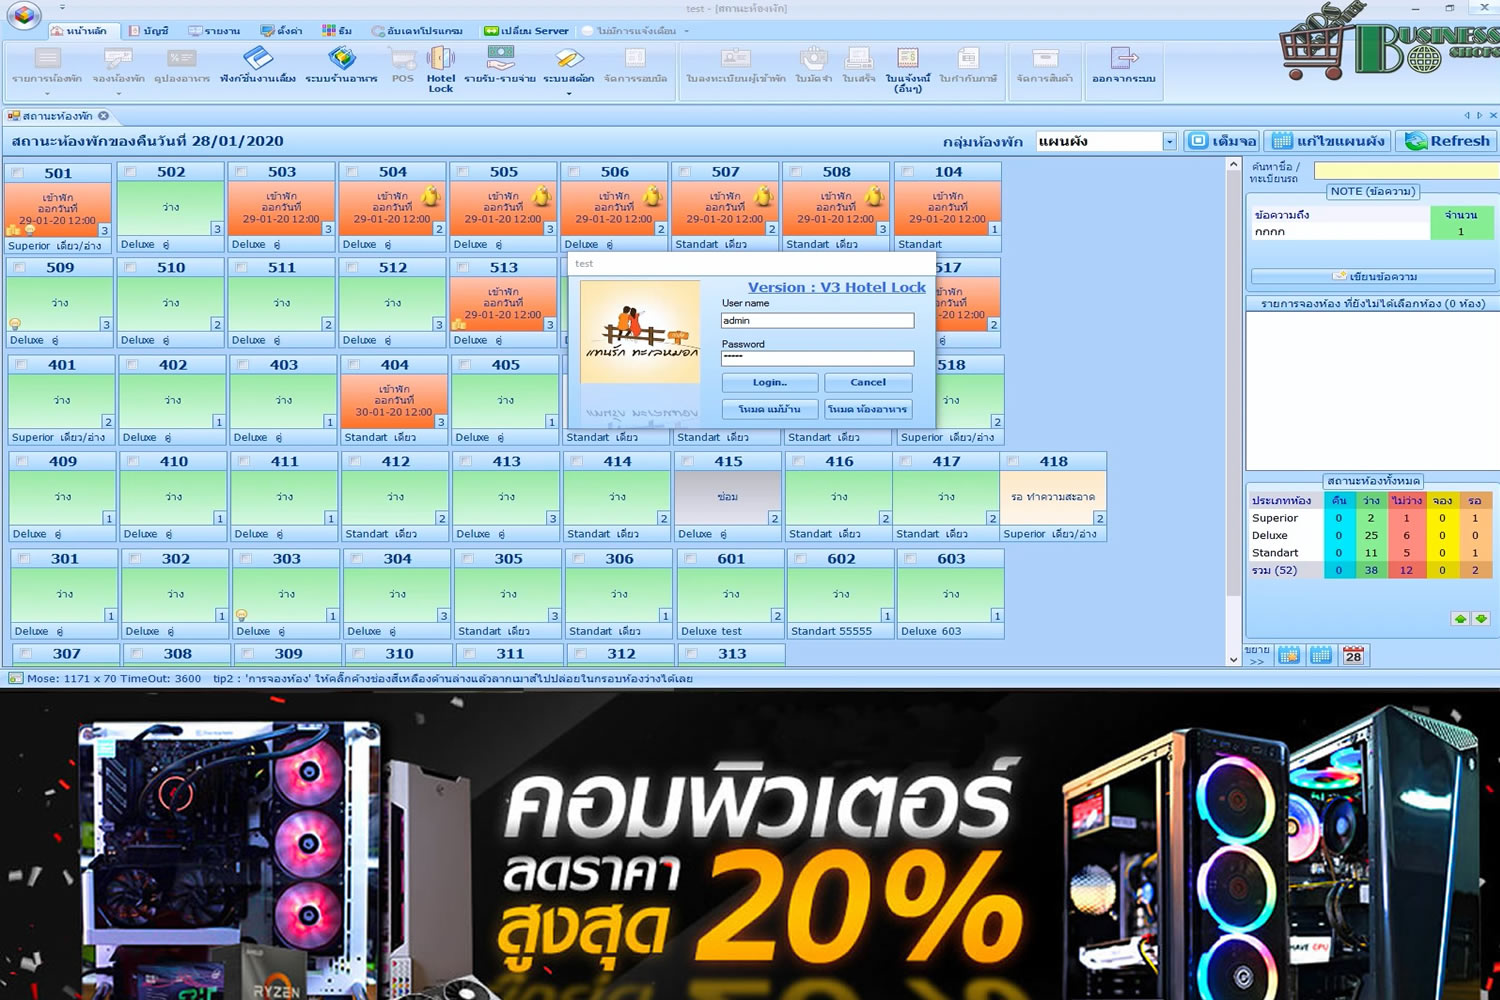Check the box for room 409
This screenshot has width=1500, height=1000.
click(x=22, y=462)
